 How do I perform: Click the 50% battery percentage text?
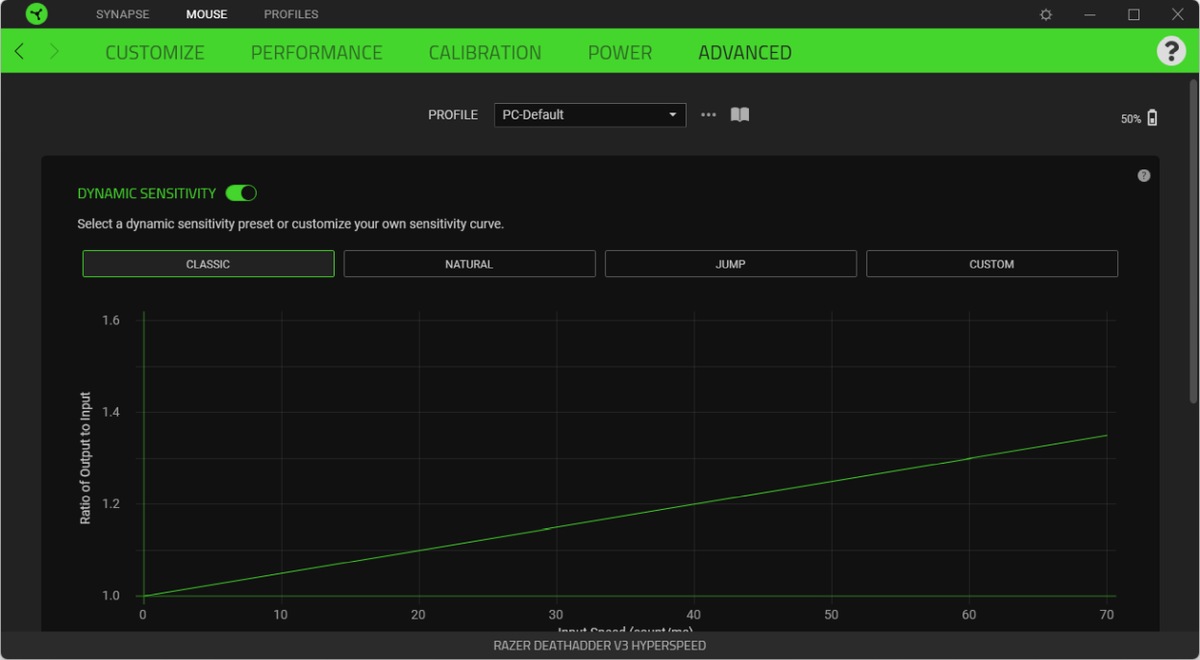tap(1131, 119)
